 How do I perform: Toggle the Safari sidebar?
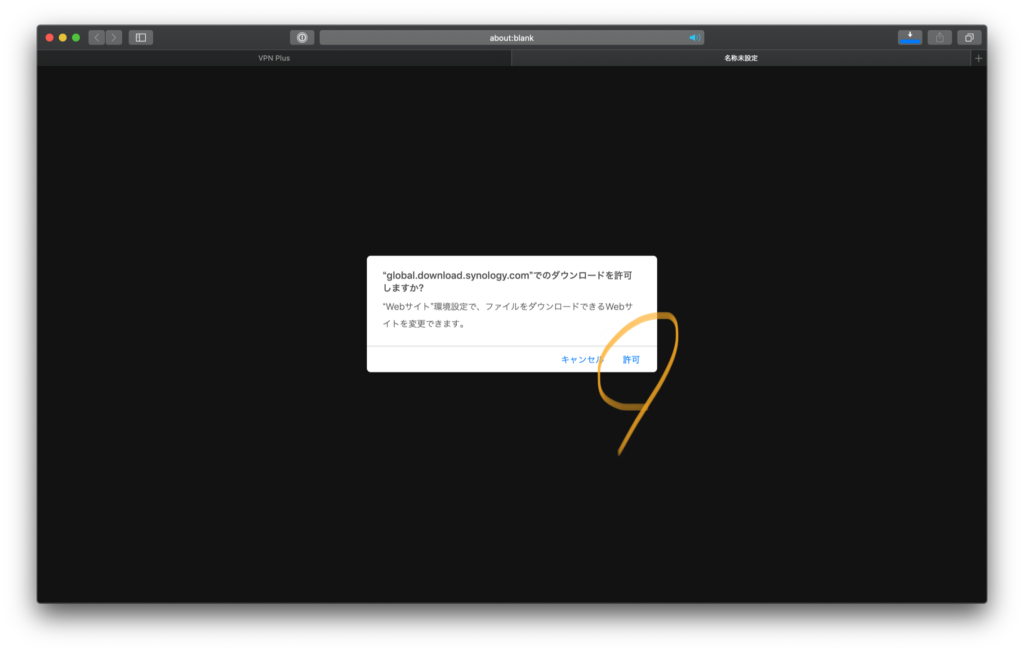[141, 37]
